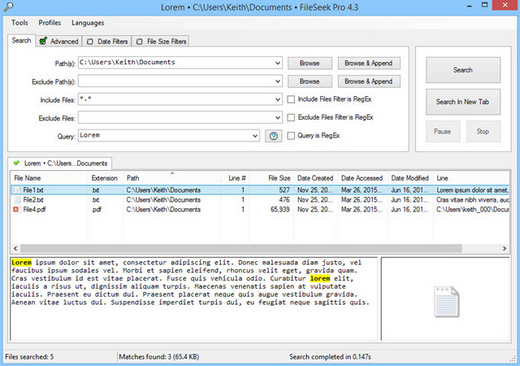Switch to the File Size Filters tab
This screenshot has height=366, width=520.
coord(161,41)
